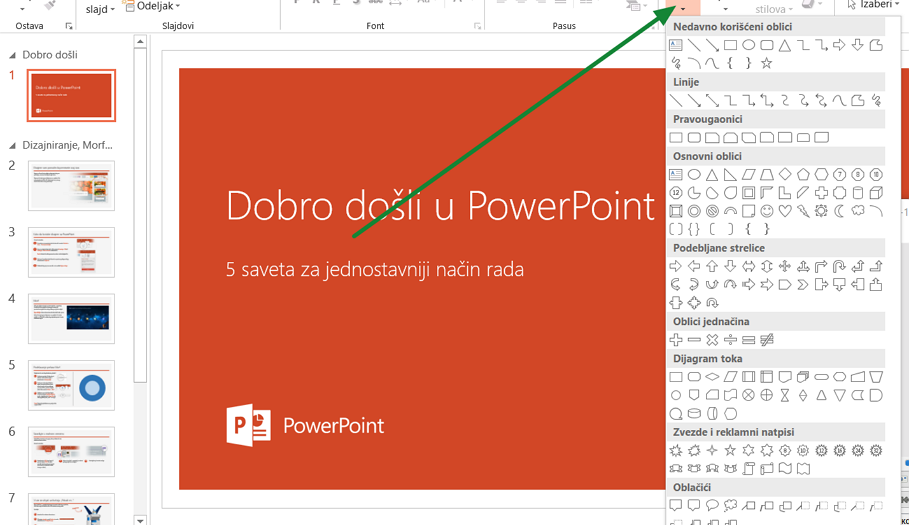Screen dimensions: 909x525
Task: Select the double-arrow line under Linije
Action: pos(712,101)
